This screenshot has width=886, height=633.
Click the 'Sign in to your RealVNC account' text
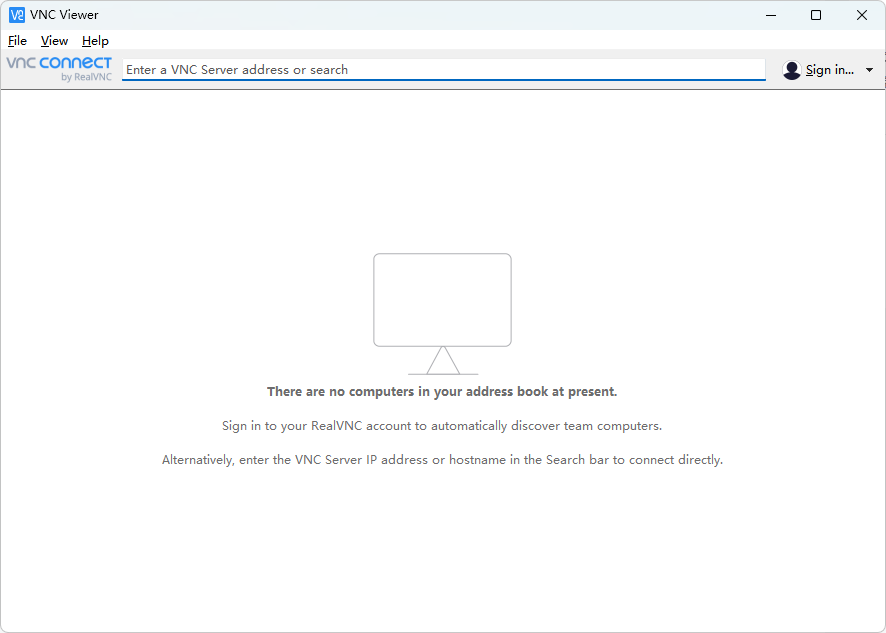tap(442, 426)
